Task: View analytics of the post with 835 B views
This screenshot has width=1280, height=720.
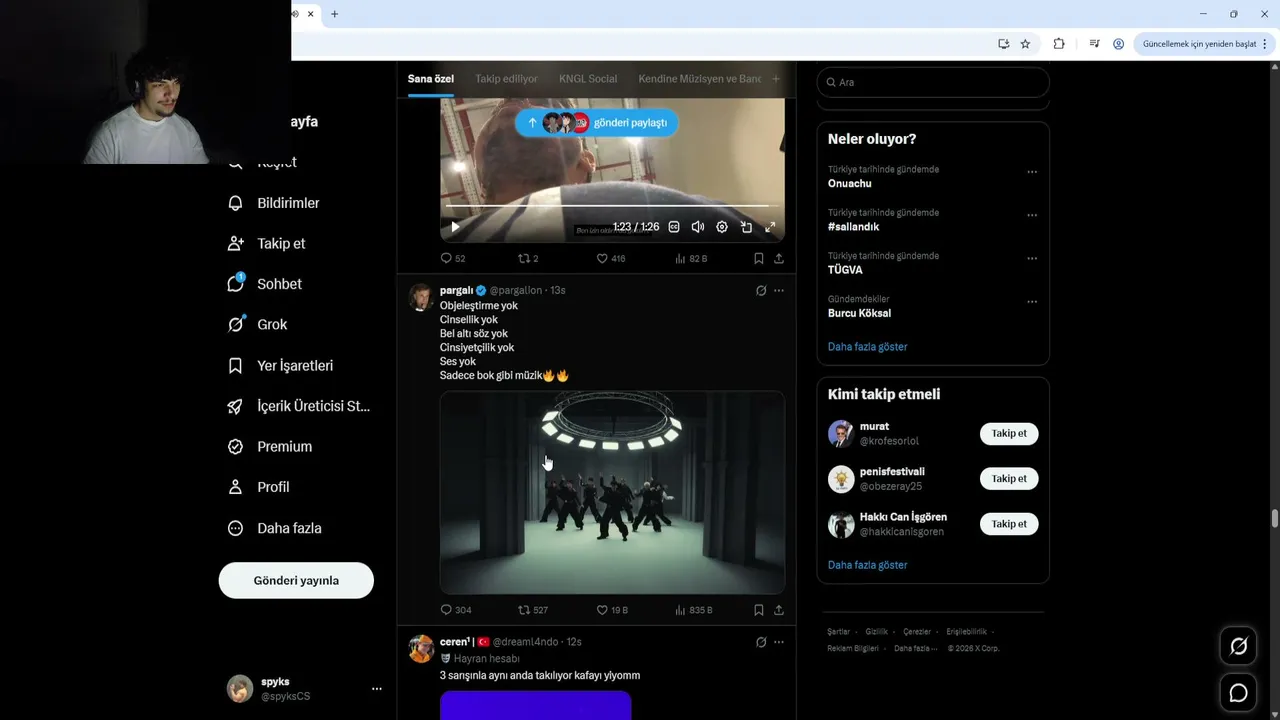Action: (694, 610)
